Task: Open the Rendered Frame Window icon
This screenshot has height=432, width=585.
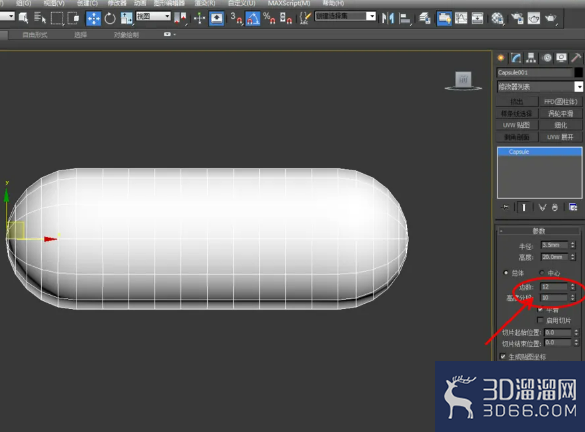Action: tap(534, 18)
